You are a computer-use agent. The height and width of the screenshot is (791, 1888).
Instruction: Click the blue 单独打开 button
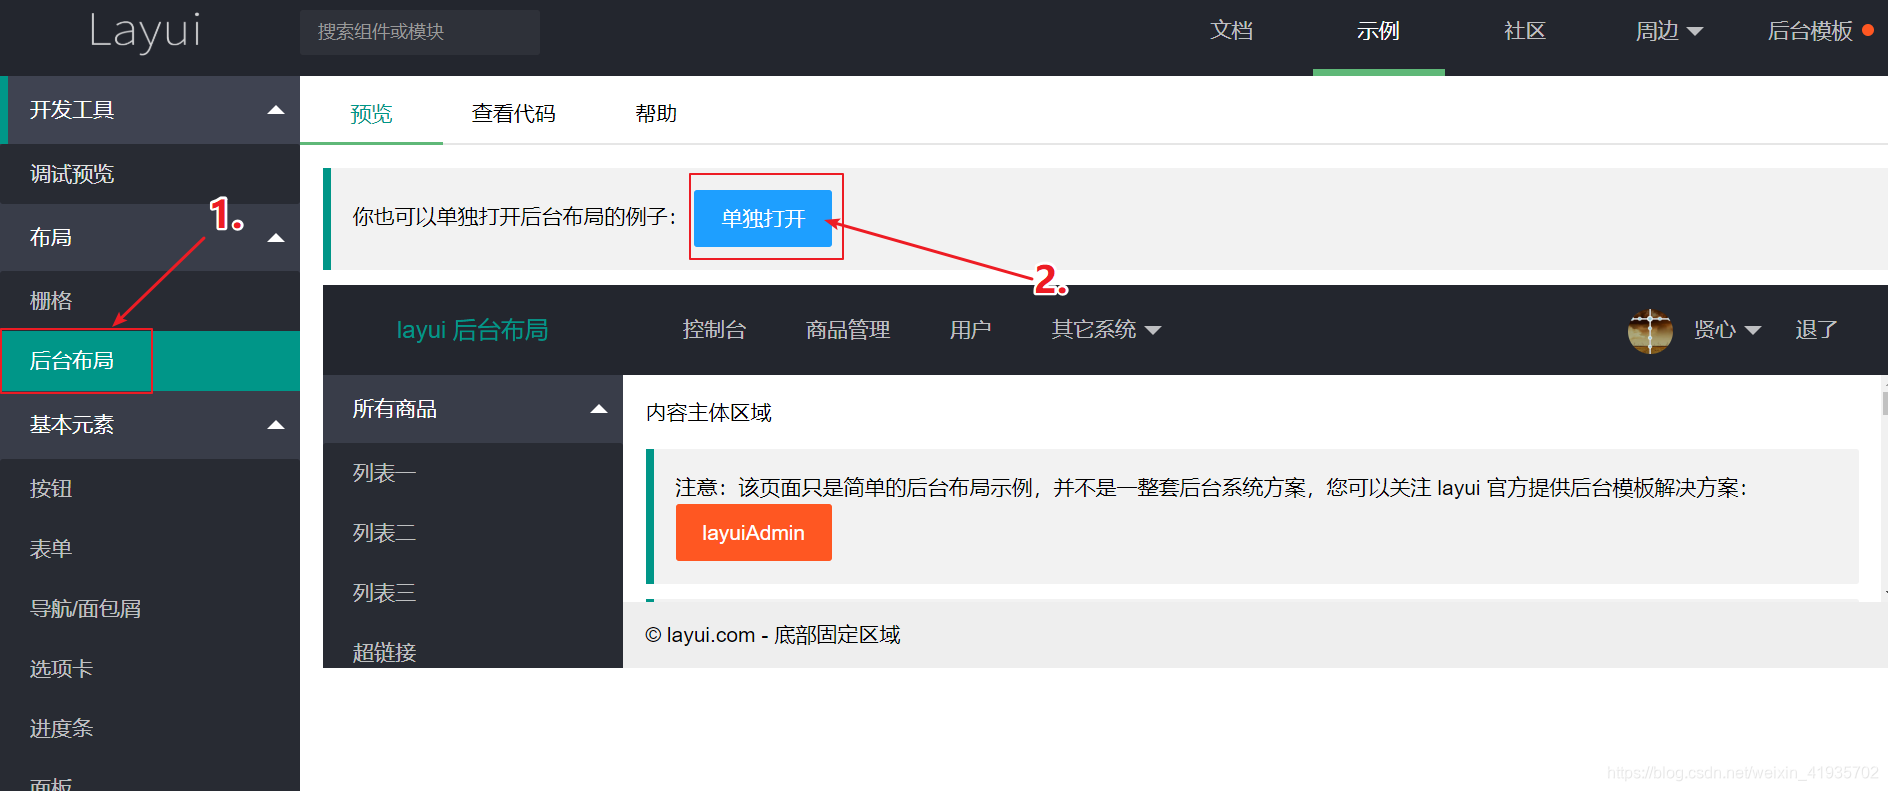click(763, 218)
